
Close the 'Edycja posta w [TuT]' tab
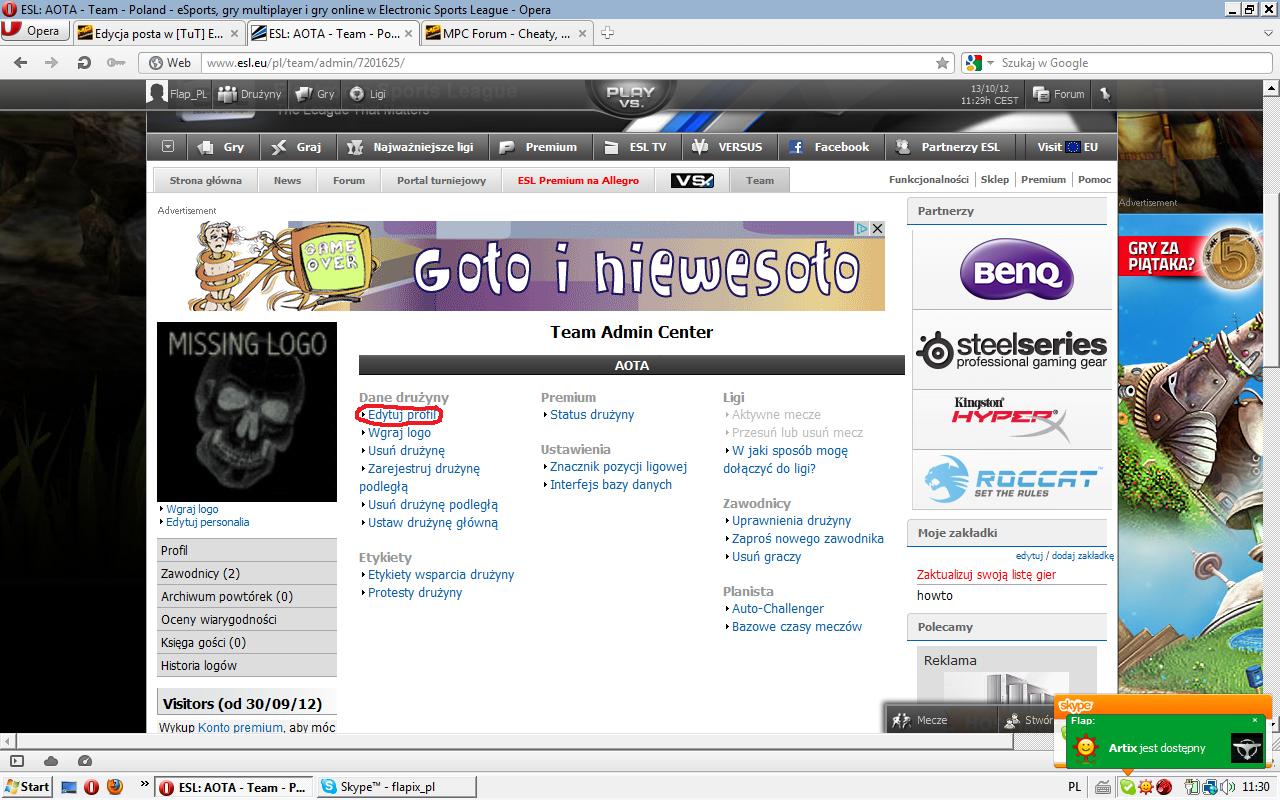point(235,33)
